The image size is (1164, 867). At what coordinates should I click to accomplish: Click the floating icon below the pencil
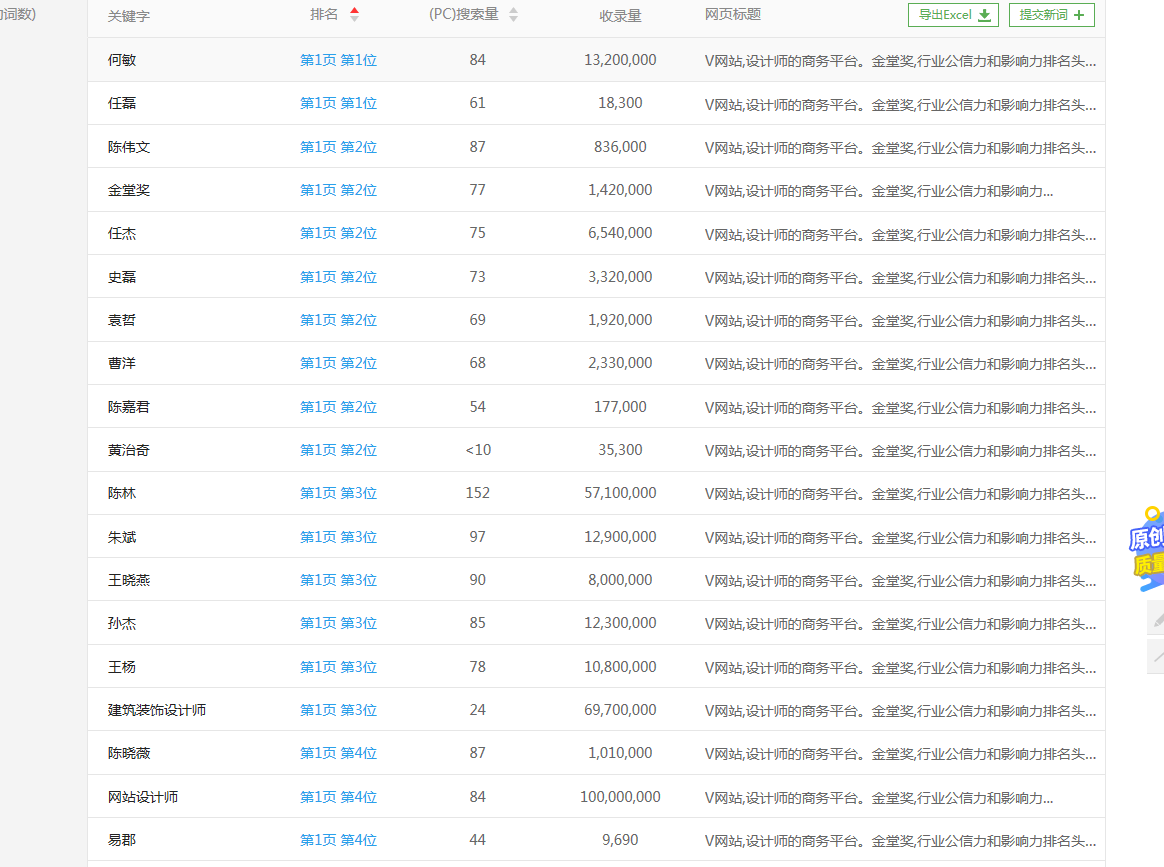(1157, 656)
